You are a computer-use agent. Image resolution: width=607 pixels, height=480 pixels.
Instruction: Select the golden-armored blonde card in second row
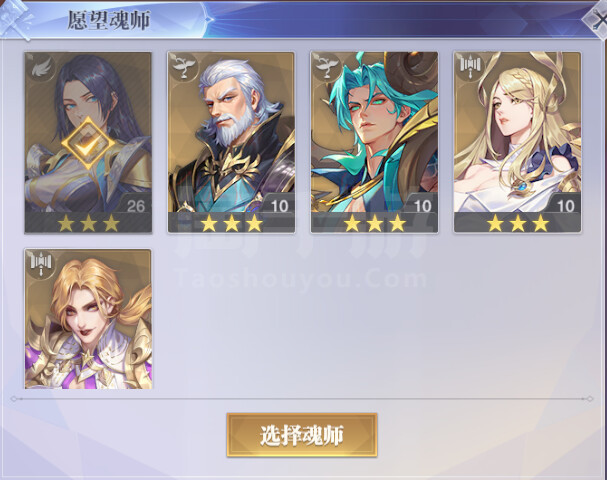pos(88,319)
